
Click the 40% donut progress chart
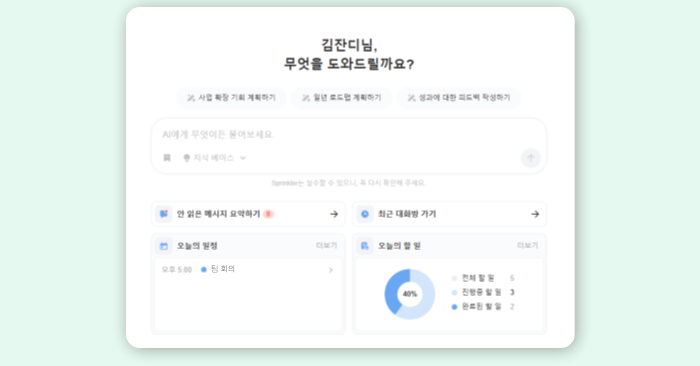pyautogui.click(x=409, y=294)
